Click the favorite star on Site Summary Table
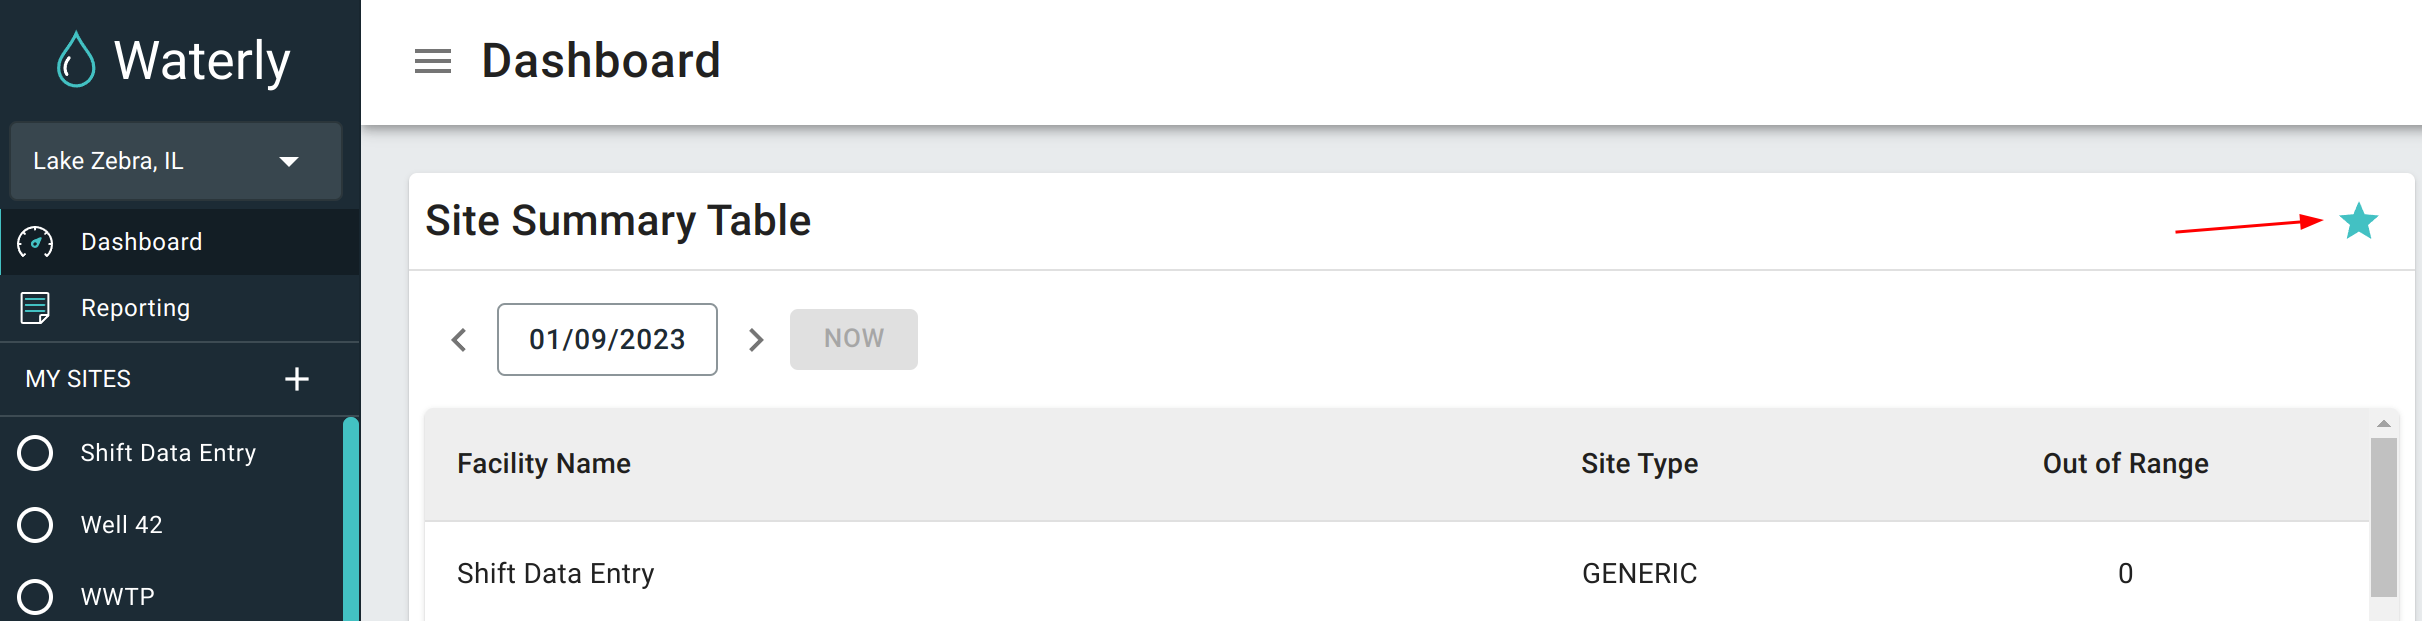 2358,221
